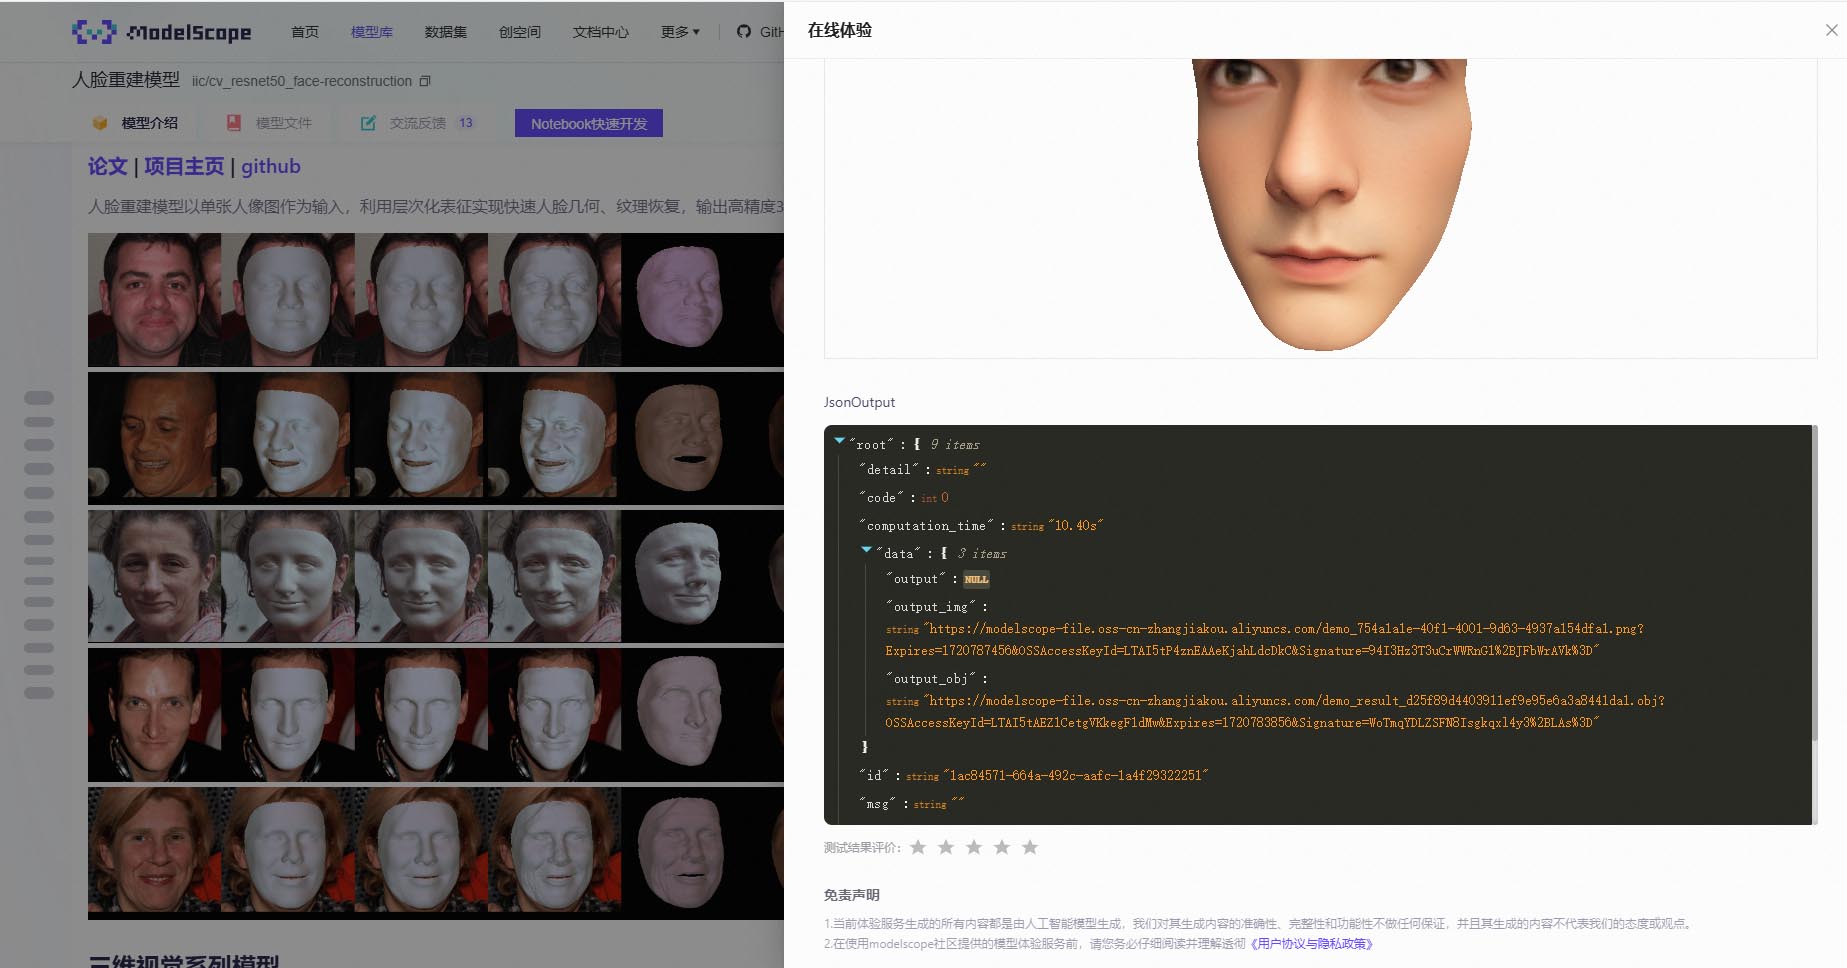1847x968 pixels.
Task: Click the JsonOutput label
Action: 859,402
